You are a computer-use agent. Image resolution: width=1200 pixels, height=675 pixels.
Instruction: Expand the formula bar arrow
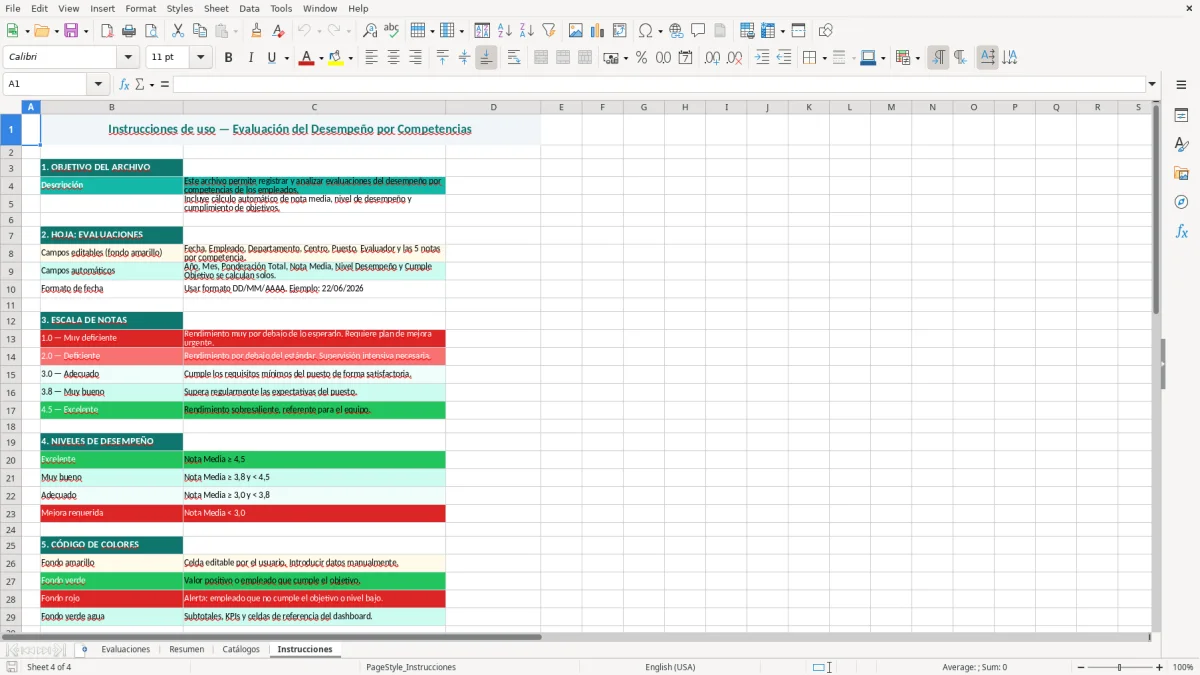coord(1152,84)
